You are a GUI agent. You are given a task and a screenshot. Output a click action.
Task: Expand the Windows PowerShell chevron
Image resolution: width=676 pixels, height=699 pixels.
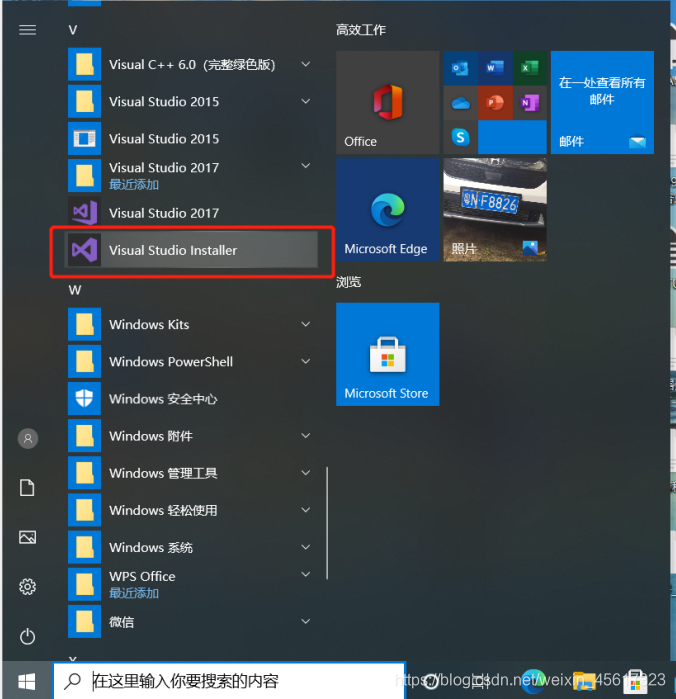(x=305, y=361)
